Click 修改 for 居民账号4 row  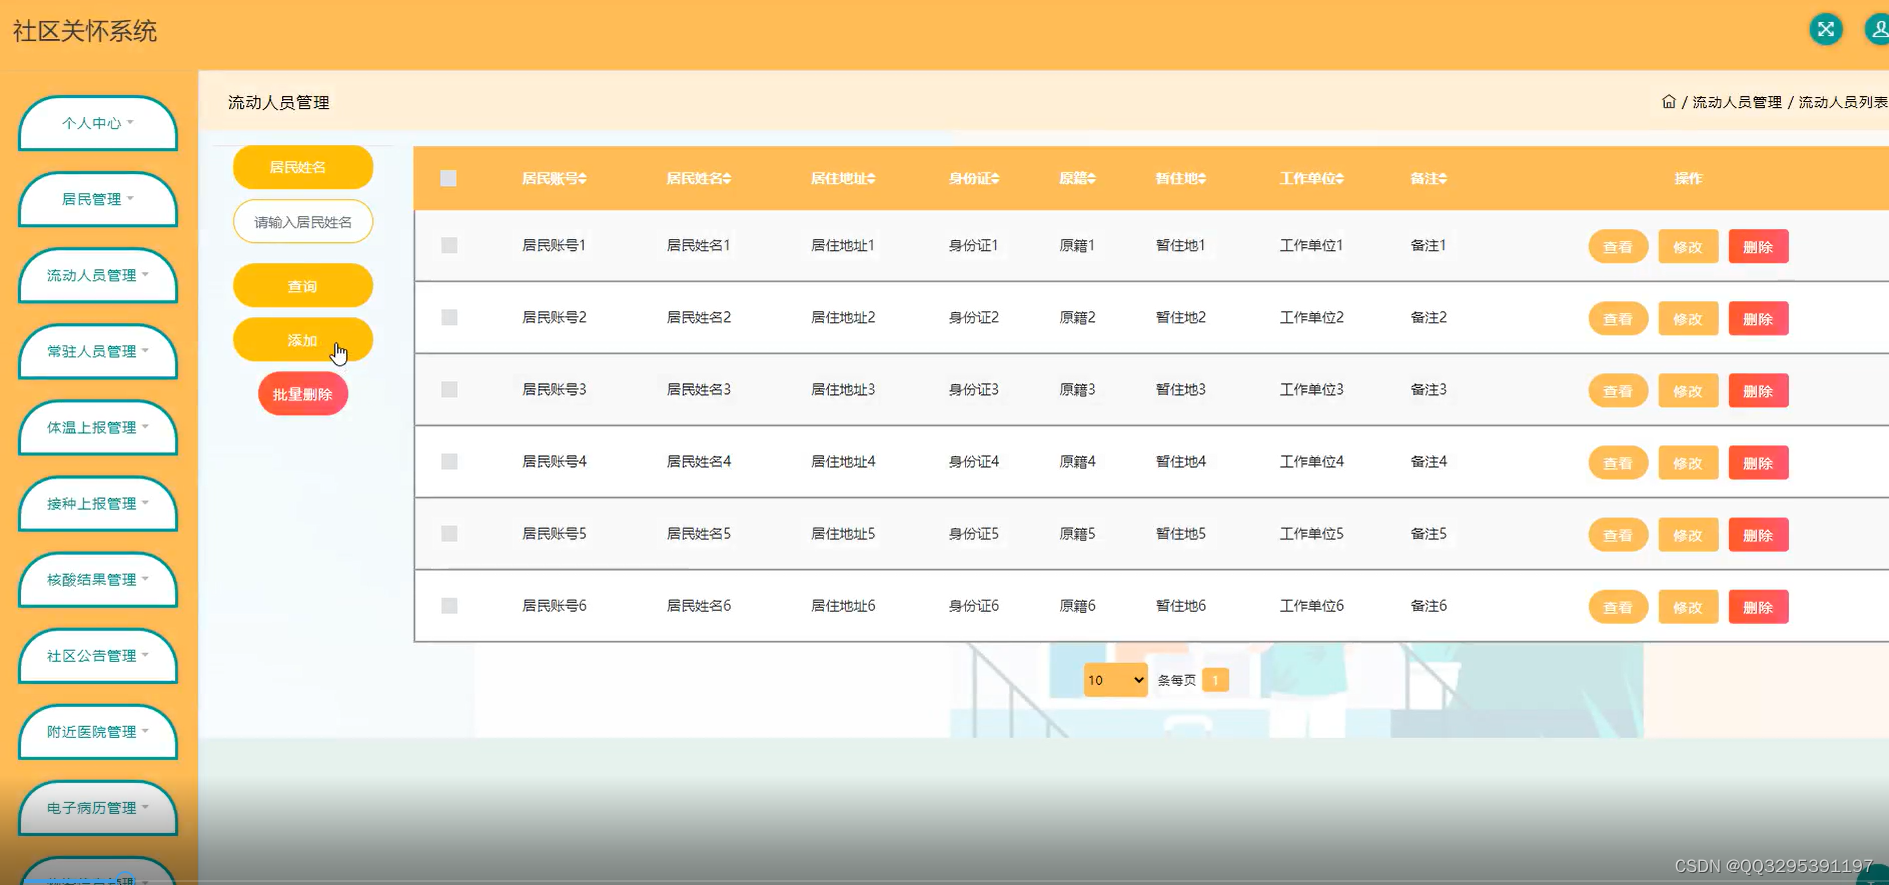1688,463
